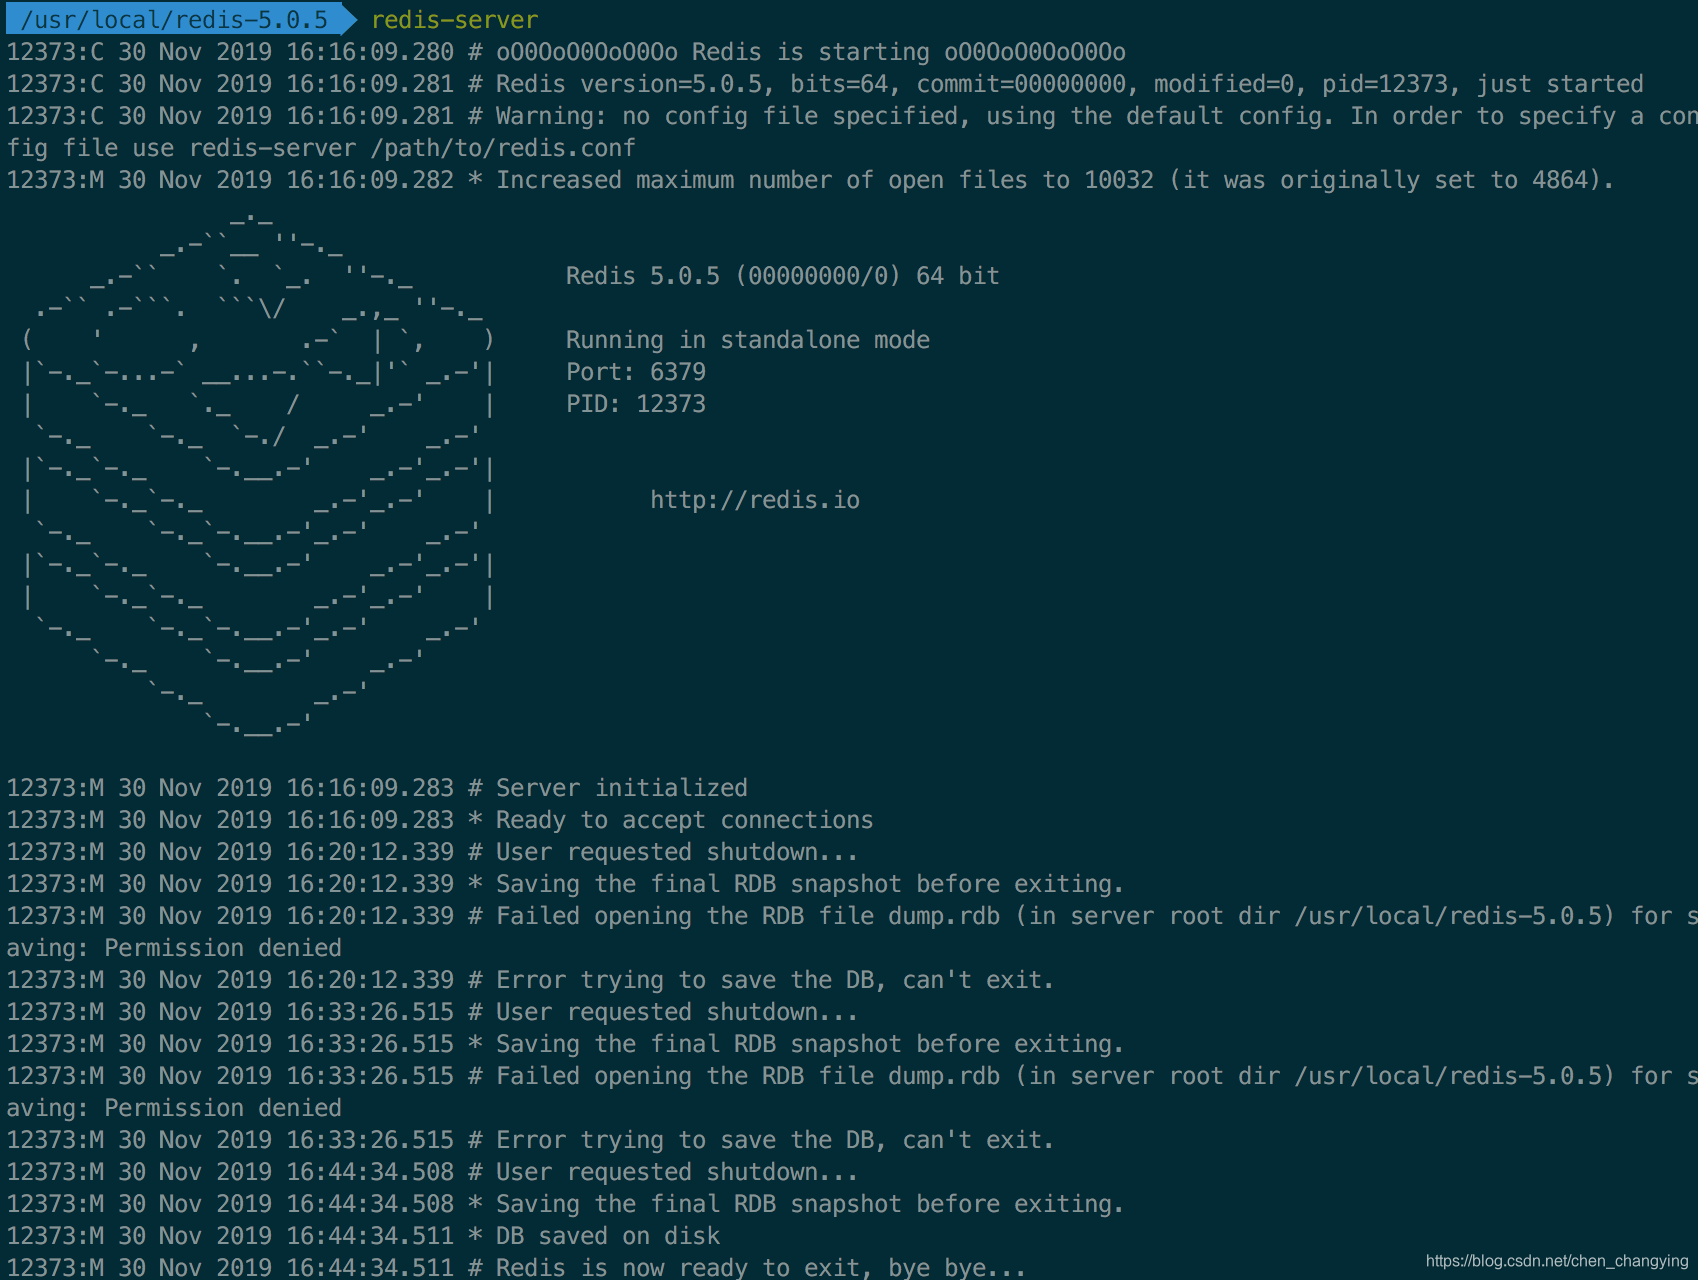Click the 16:20:12.339 'User requested shutdown...' line
The width and height of the screenshot is (1698, 1280).
pos(432,852)
